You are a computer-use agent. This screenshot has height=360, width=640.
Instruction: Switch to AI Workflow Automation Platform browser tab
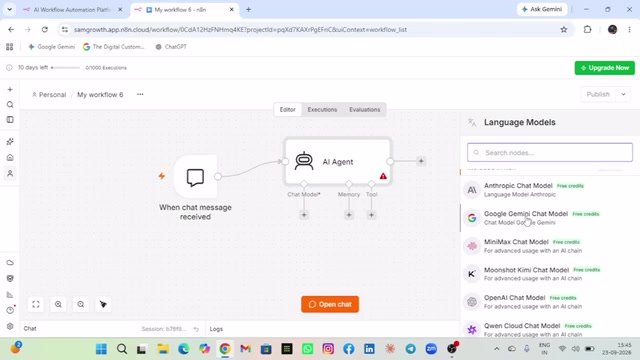pyautogui.click(x=72, y=9)
